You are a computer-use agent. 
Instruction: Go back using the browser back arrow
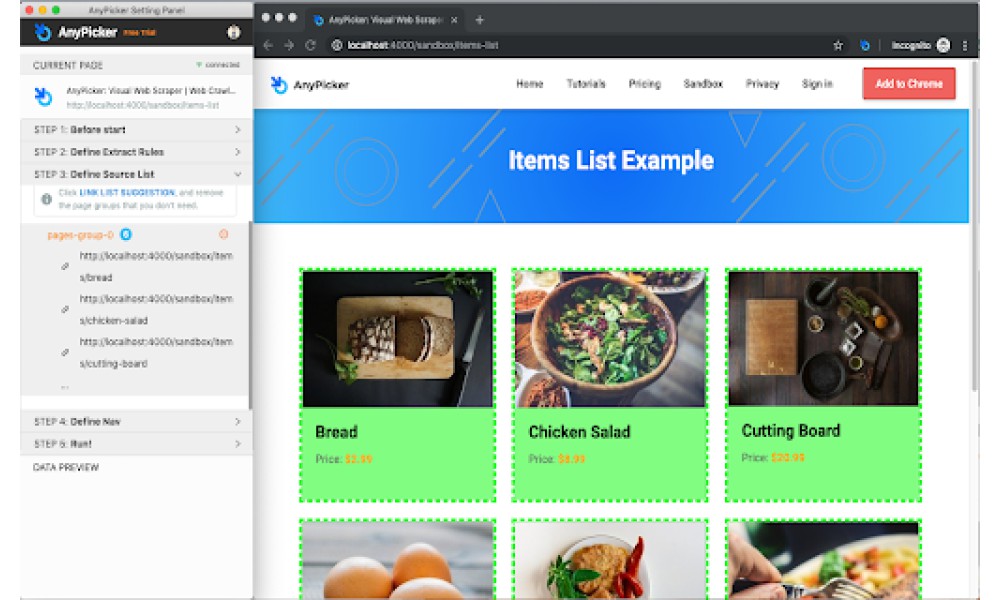pyautogui.click(x=268, y=45)
